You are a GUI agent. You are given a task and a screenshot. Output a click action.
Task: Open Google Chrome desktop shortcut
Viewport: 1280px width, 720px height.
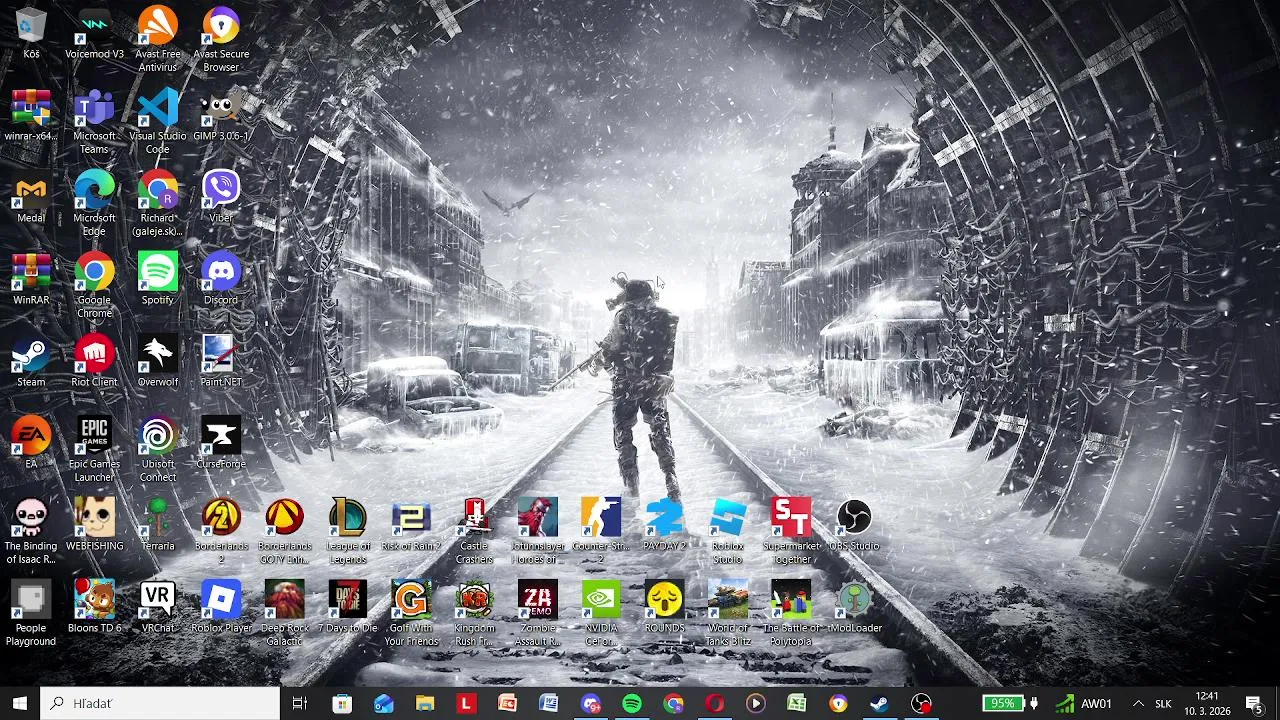[94, 285]
